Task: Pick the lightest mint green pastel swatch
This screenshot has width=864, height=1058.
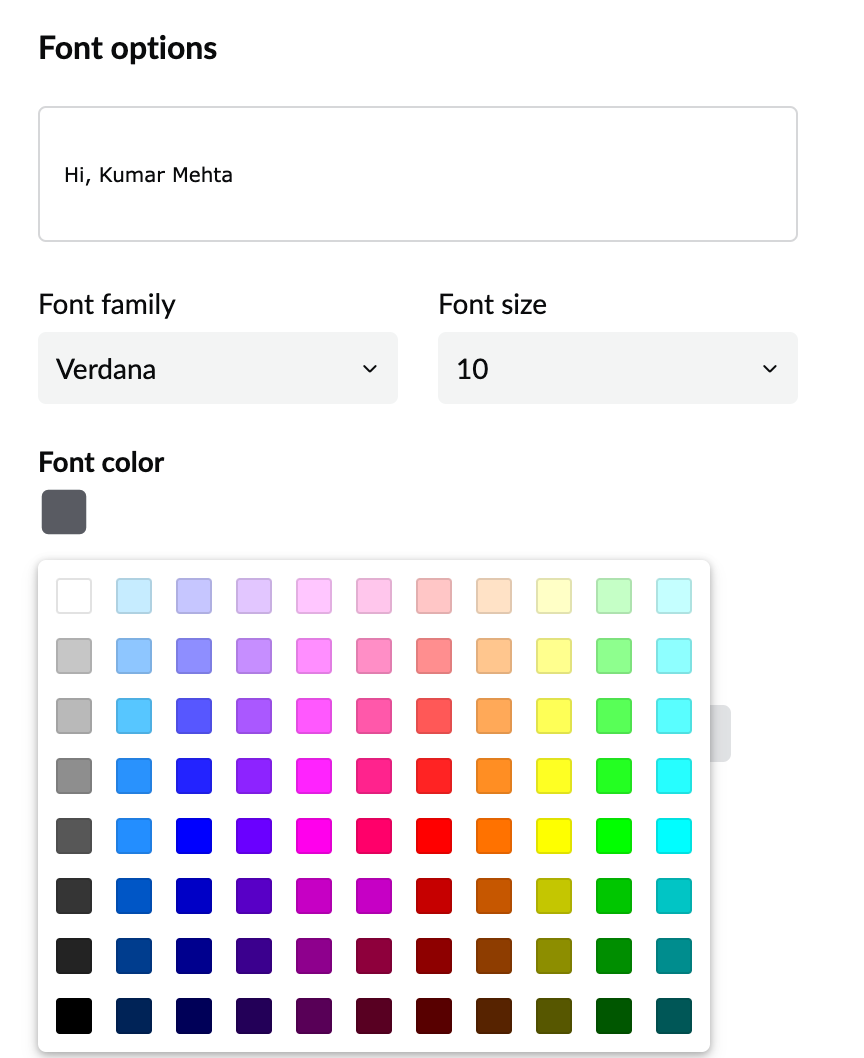Action: click(614, 596)
